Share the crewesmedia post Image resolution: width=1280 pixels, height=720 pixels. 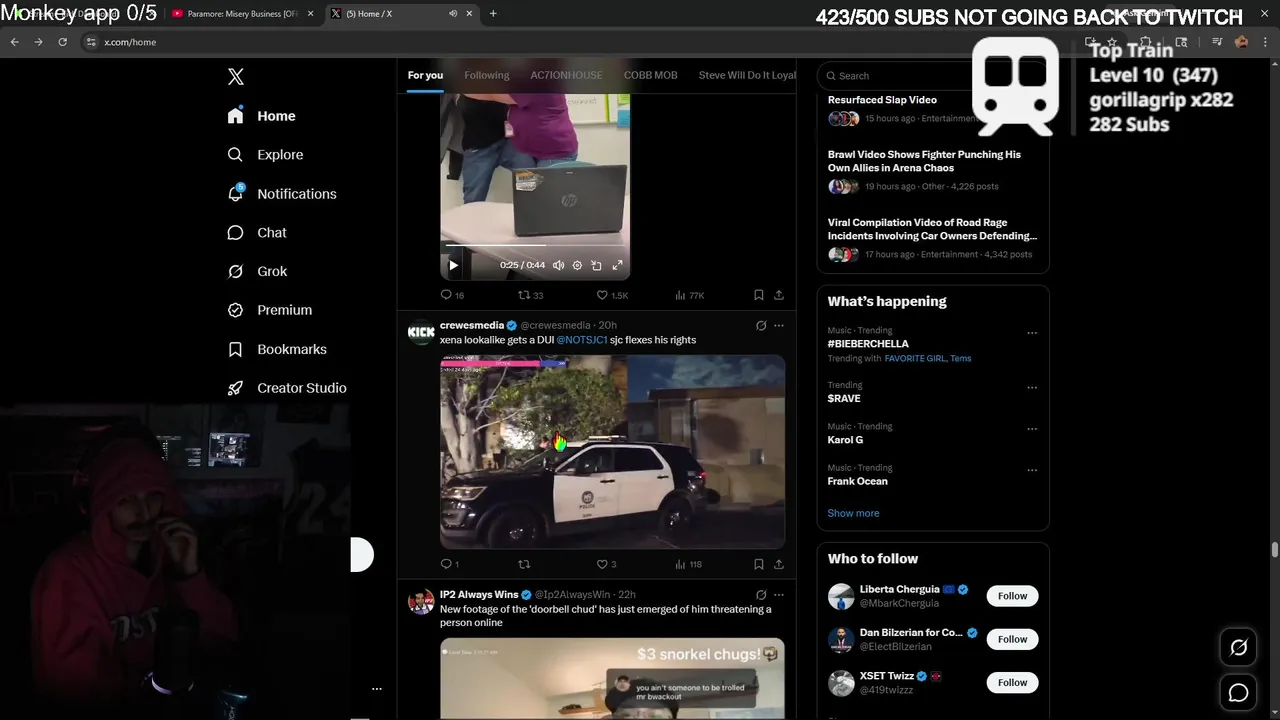coord(779,564)
